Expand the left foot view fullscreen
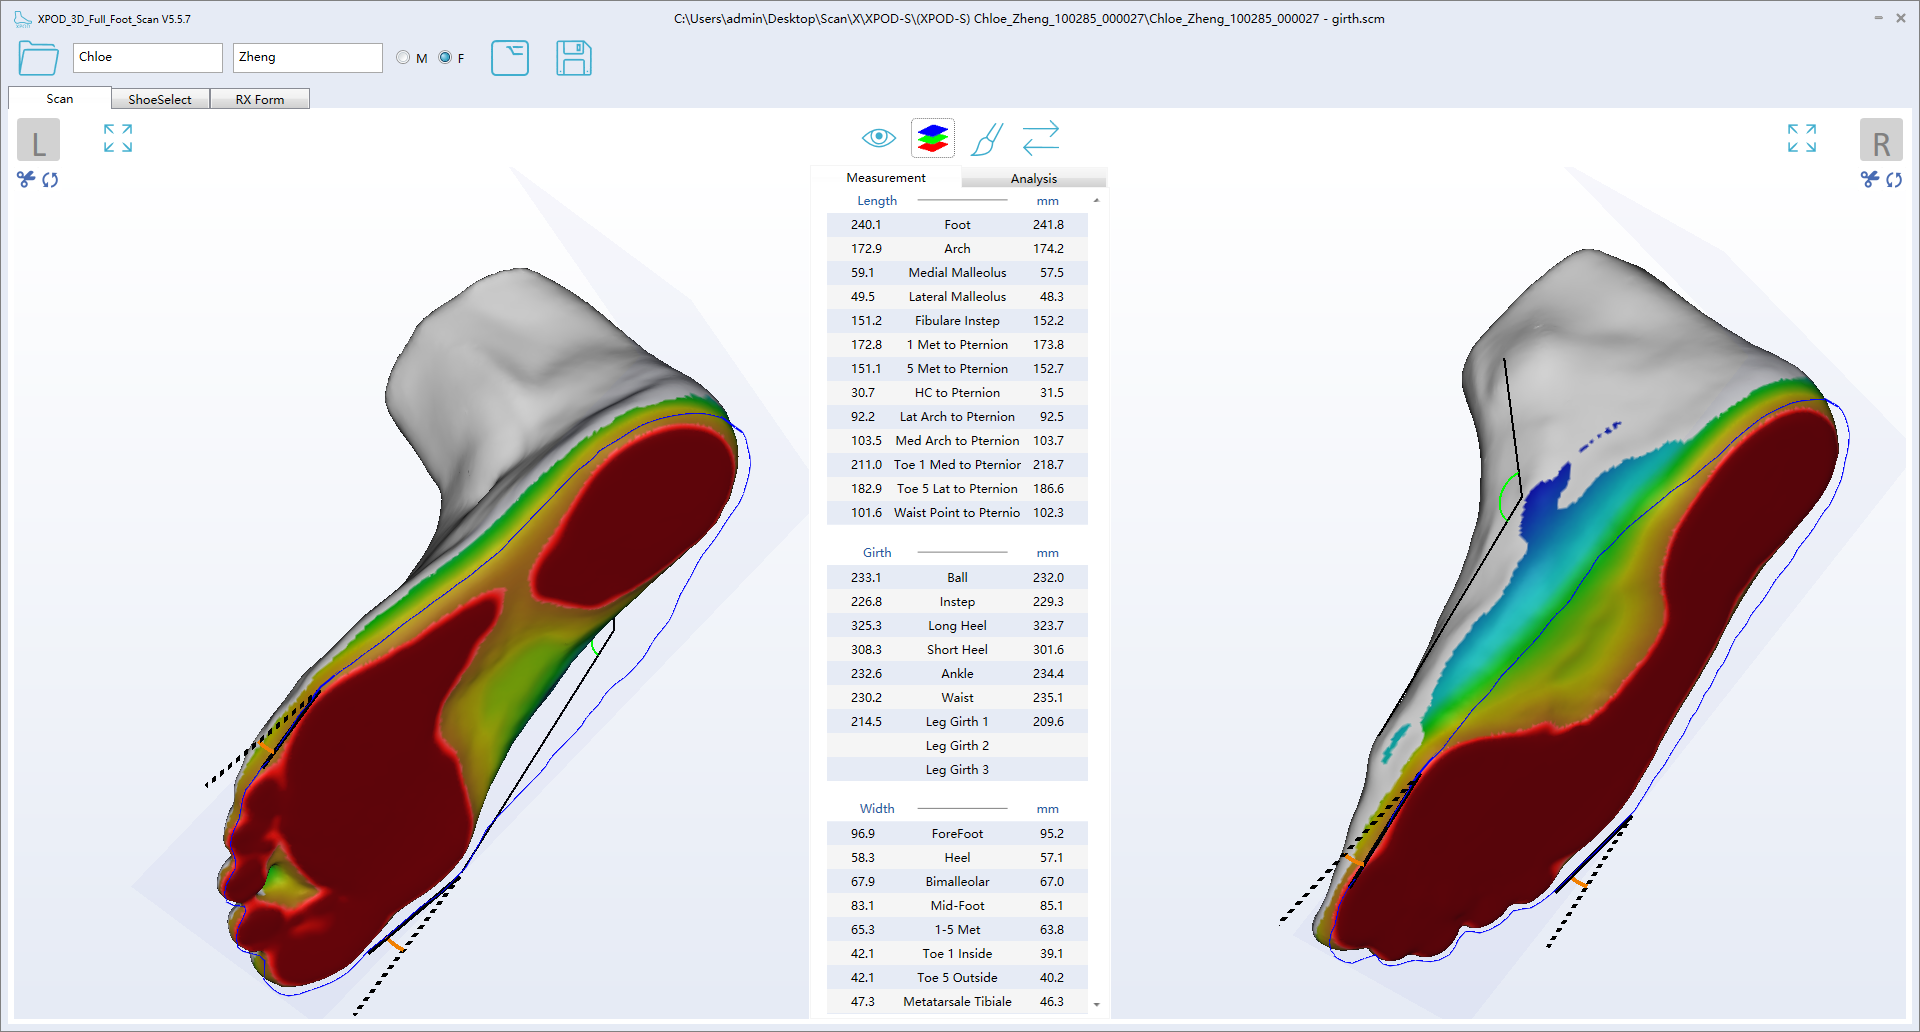 coord(118,138)
